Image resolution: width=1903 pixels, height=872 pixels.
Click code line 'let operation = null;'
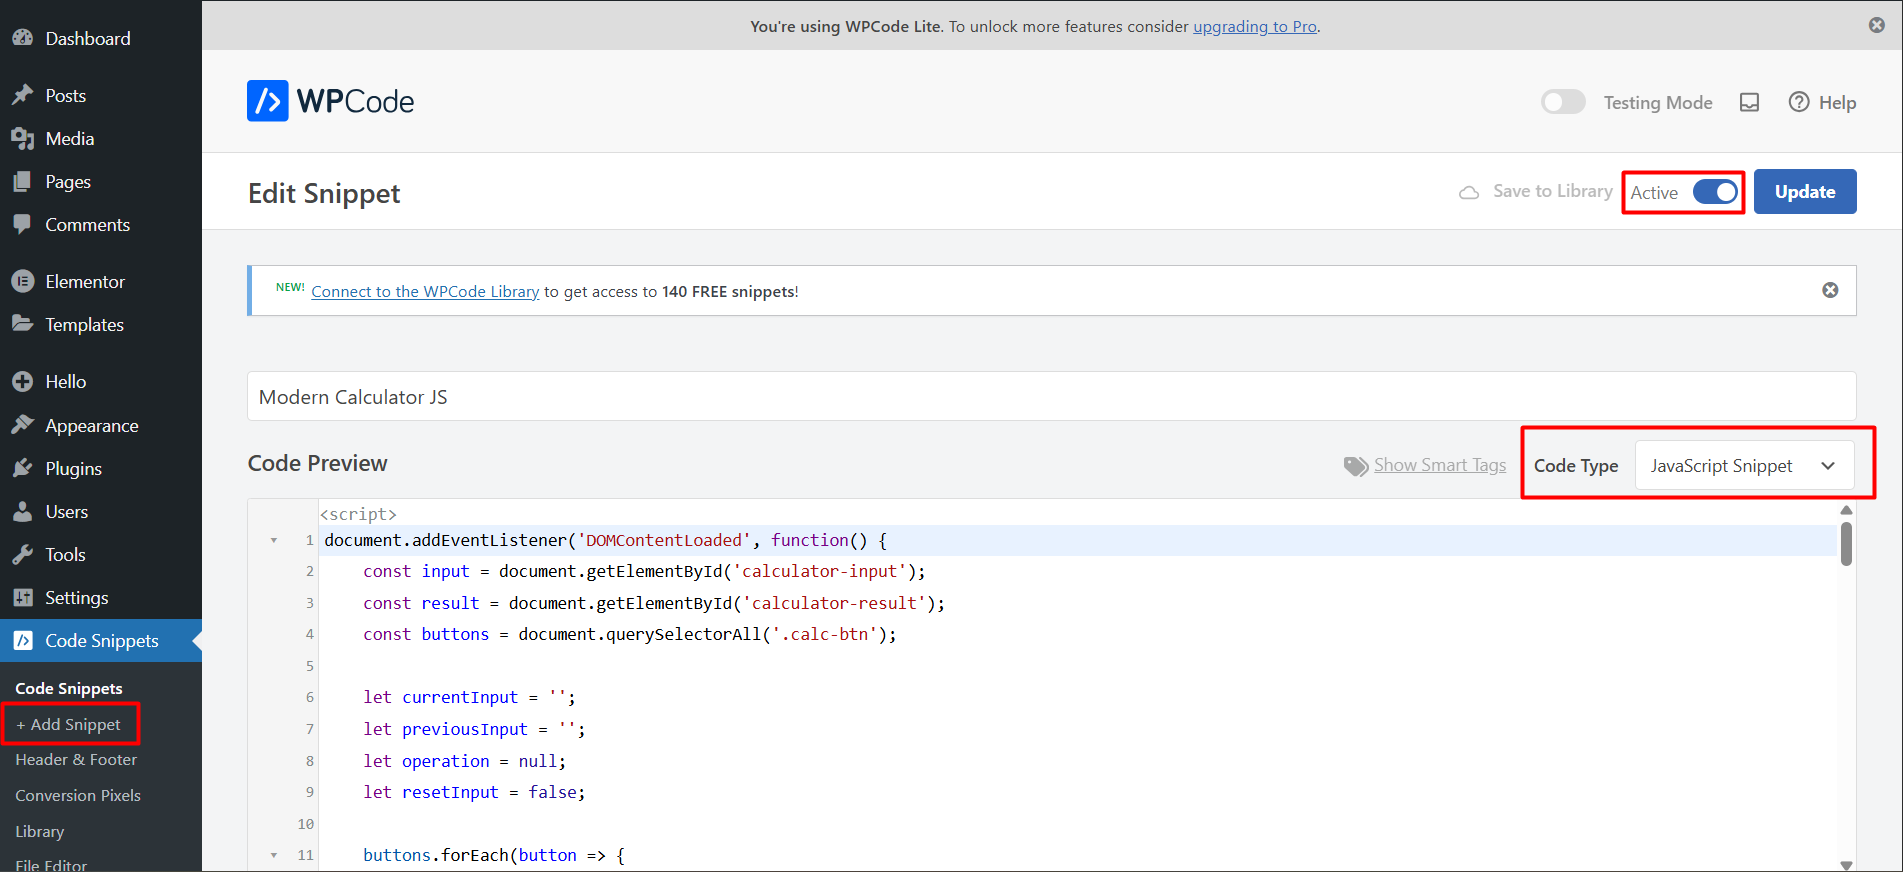coord(464,761)
